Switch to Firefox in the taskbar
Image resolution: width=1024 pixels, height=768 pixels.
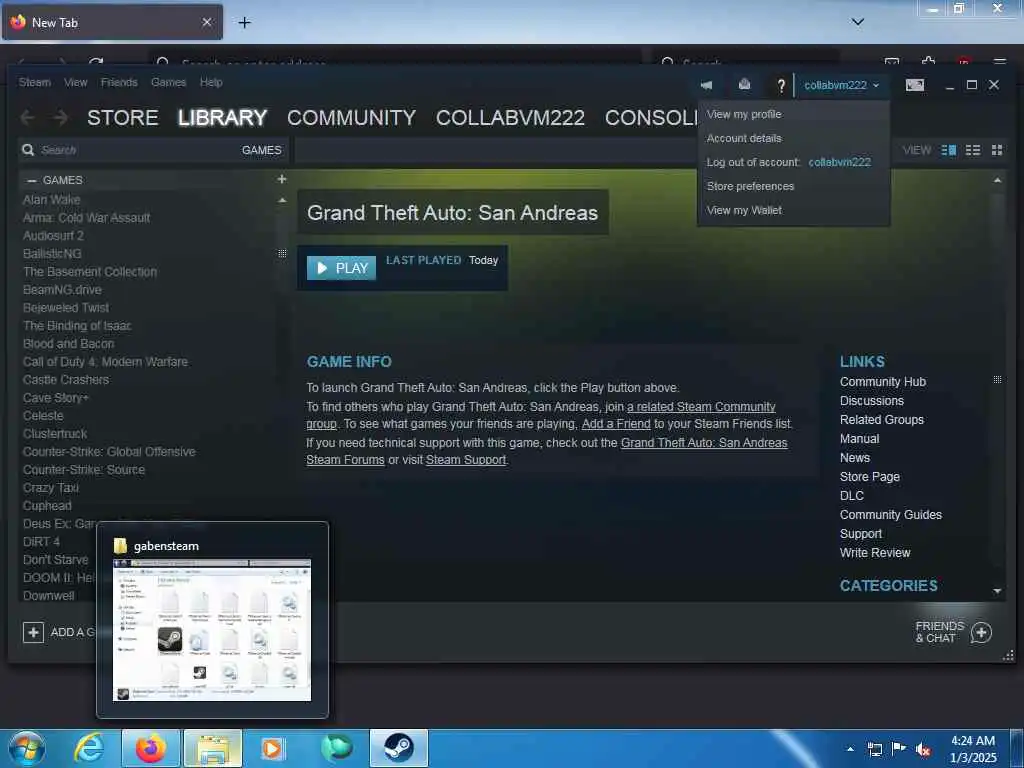click(x=150, y=748)
